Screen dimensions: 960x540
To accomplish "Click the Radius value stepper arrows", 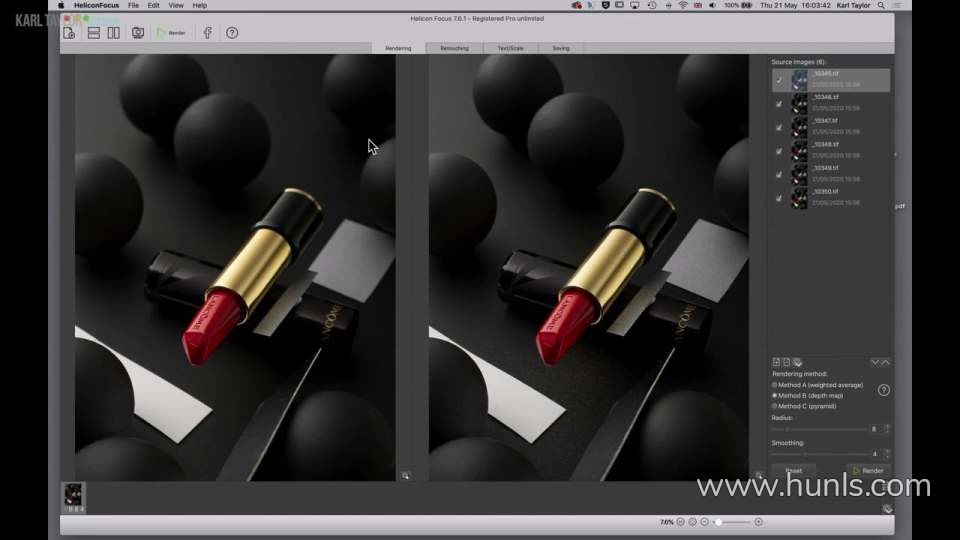I will [x=887, y=429].
